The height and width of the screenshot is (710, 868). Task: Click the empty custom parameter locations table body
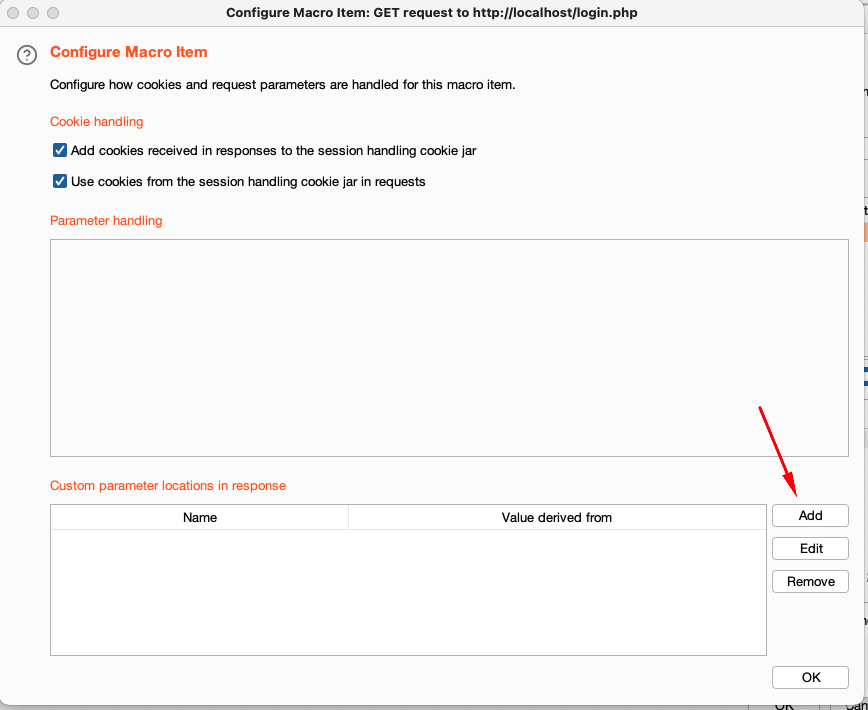tap(408, 592)
